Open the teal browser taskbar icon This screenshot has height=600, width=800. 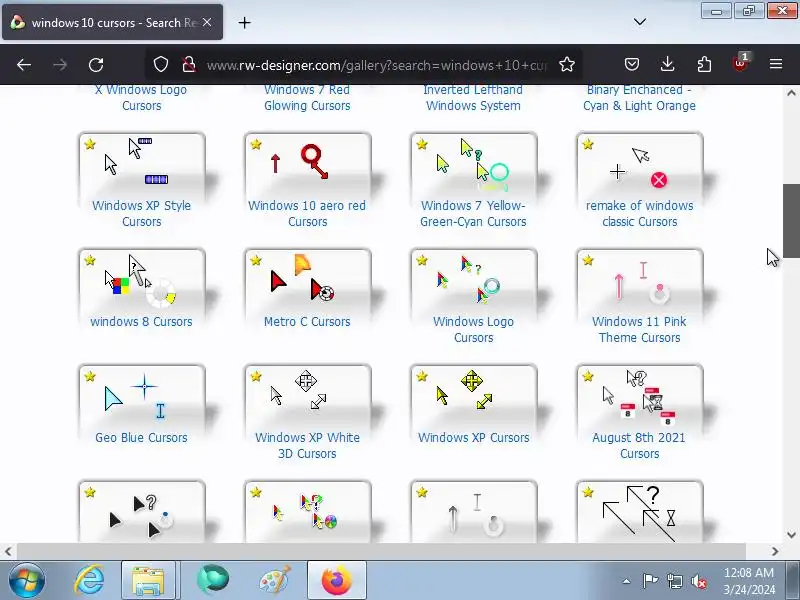pos(213,580)
